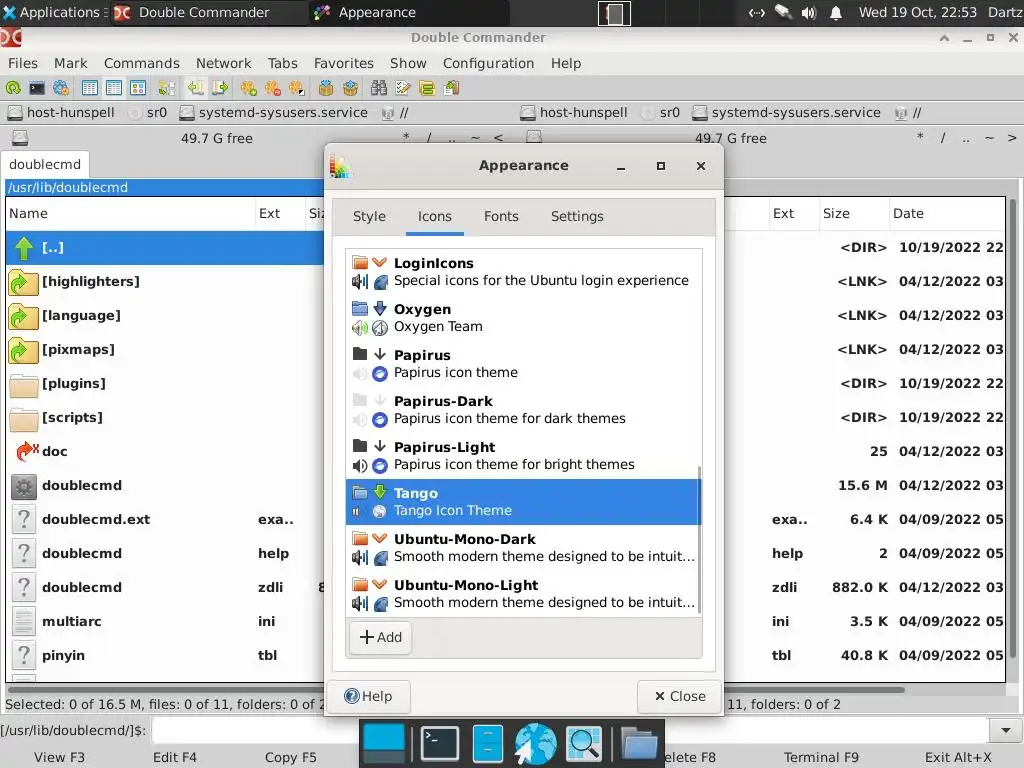Select the doublecmd folder tab

(45, 165)
